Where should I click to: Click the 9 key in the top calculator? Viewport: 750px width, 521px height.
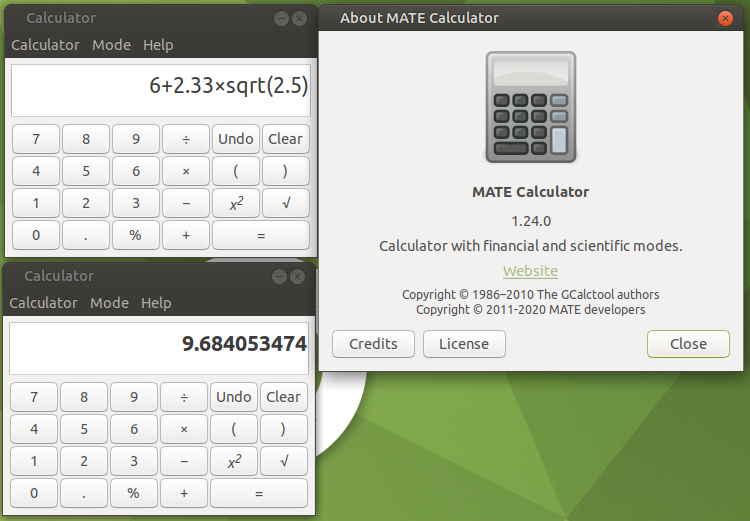(136, 139)
